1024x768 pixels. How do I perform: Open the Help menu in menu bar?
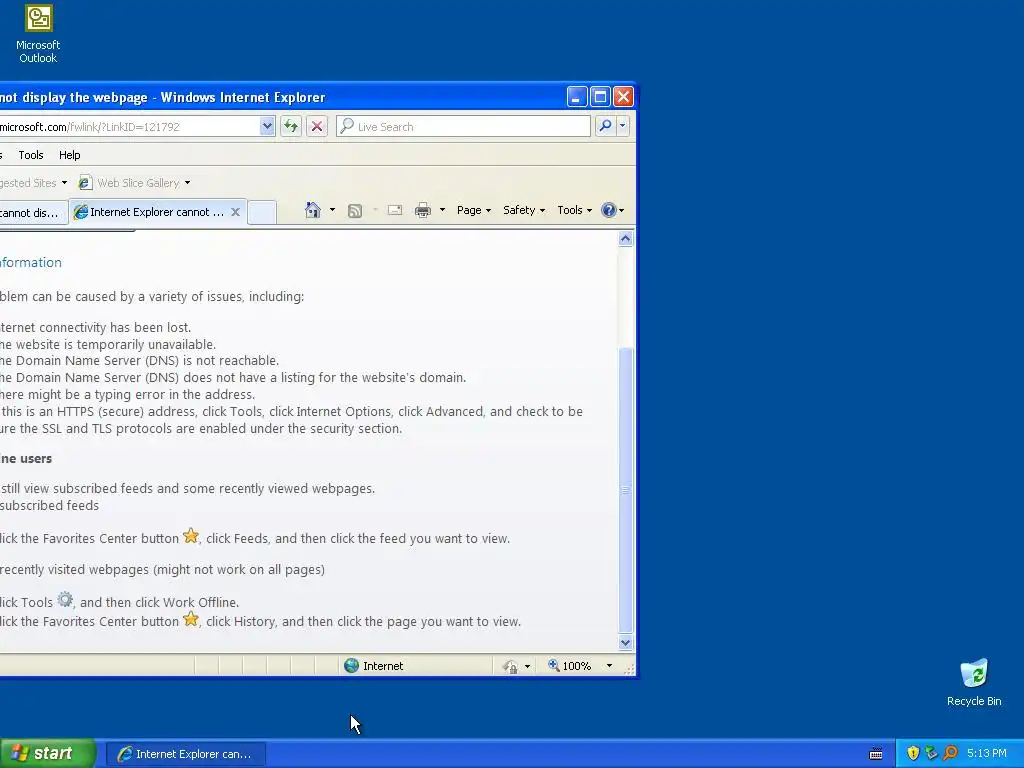coord(69,155)
